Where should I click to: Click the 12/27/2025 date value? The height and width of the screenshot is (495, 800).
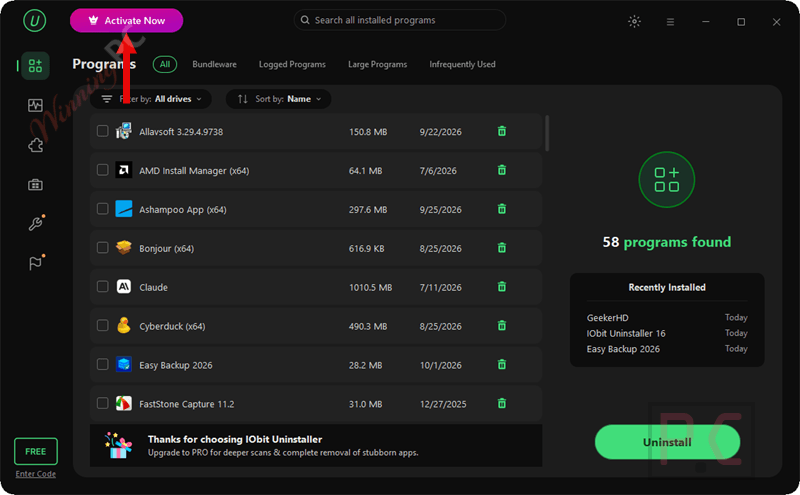[443, 404]
